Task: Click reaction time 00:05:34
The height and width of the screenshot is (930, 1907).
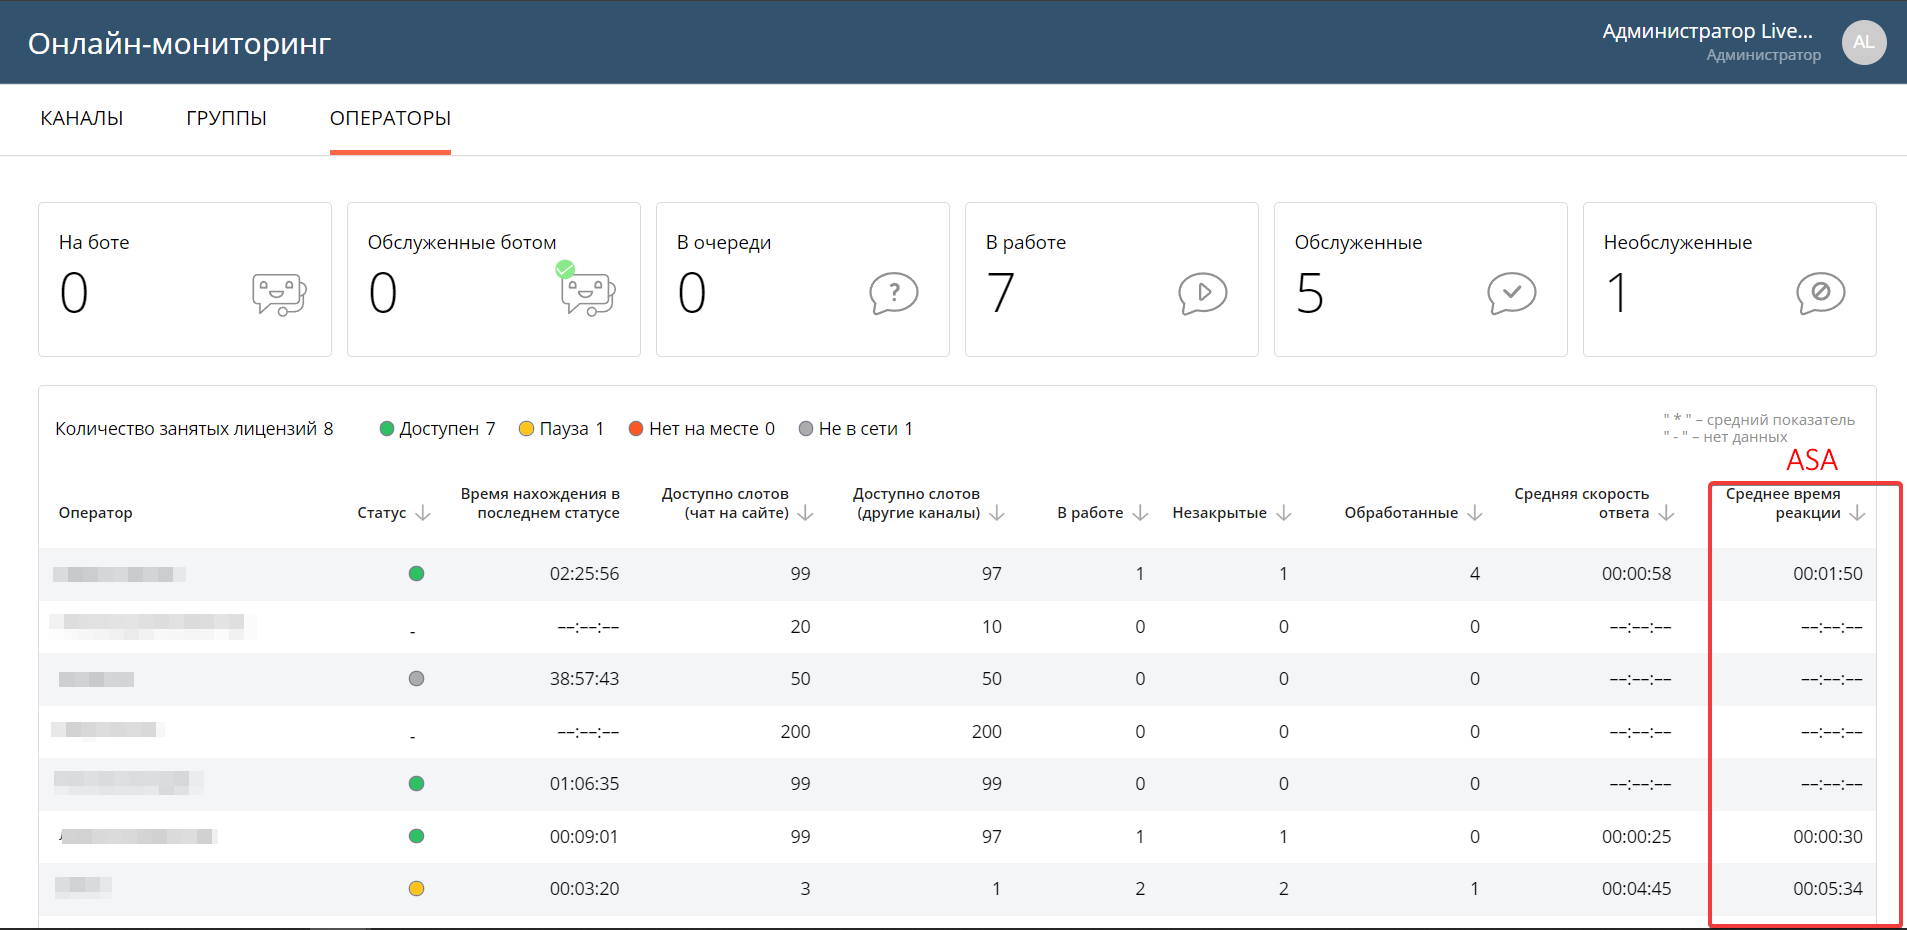Action: point(1828,889)
